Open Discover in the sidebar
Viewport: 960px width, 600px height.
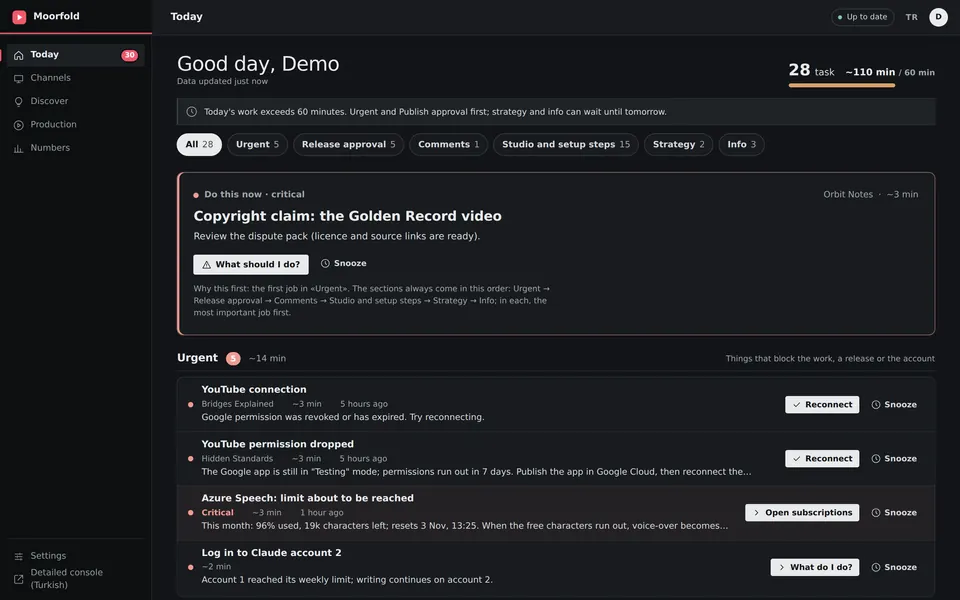(x=75, y=101)
